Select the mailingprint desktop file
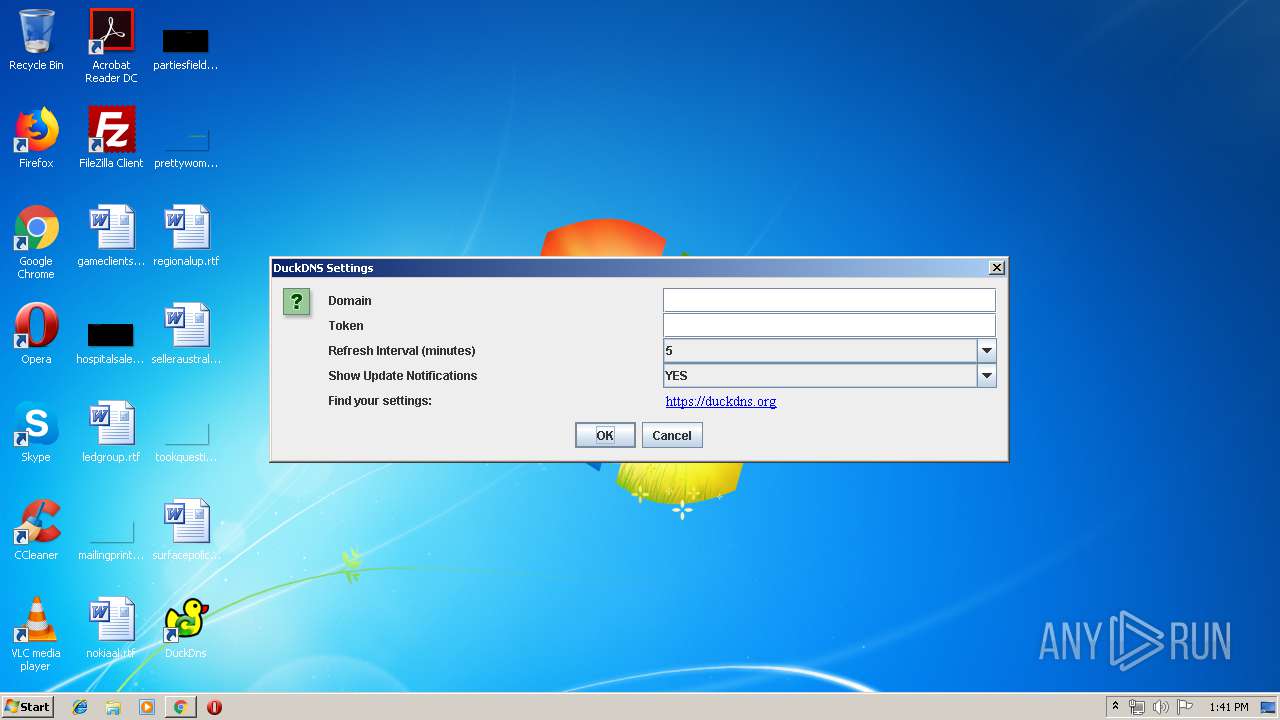Image resolution: width=1280 pixels, height=720 pixels. 111,538
